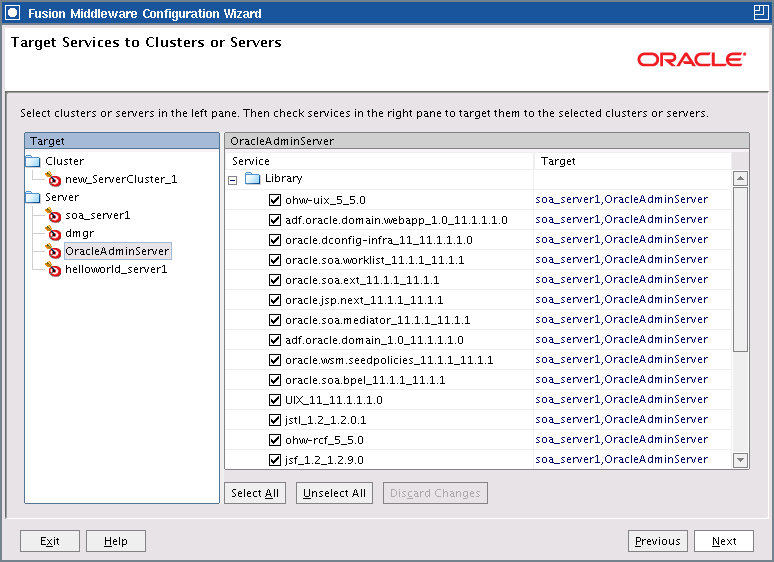Toggle oracle.soa.bpel_11.1.1_11.1.1 checkbox
The width and height of the screenshot is (774, 562).
275,380
